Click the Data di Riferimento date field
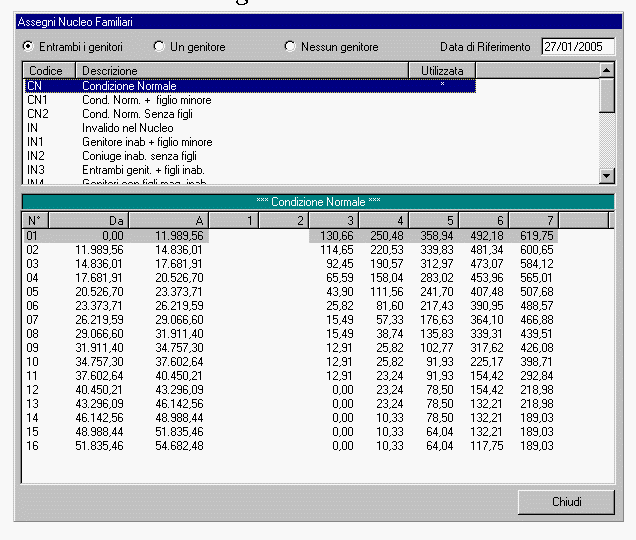 (578, 47)
